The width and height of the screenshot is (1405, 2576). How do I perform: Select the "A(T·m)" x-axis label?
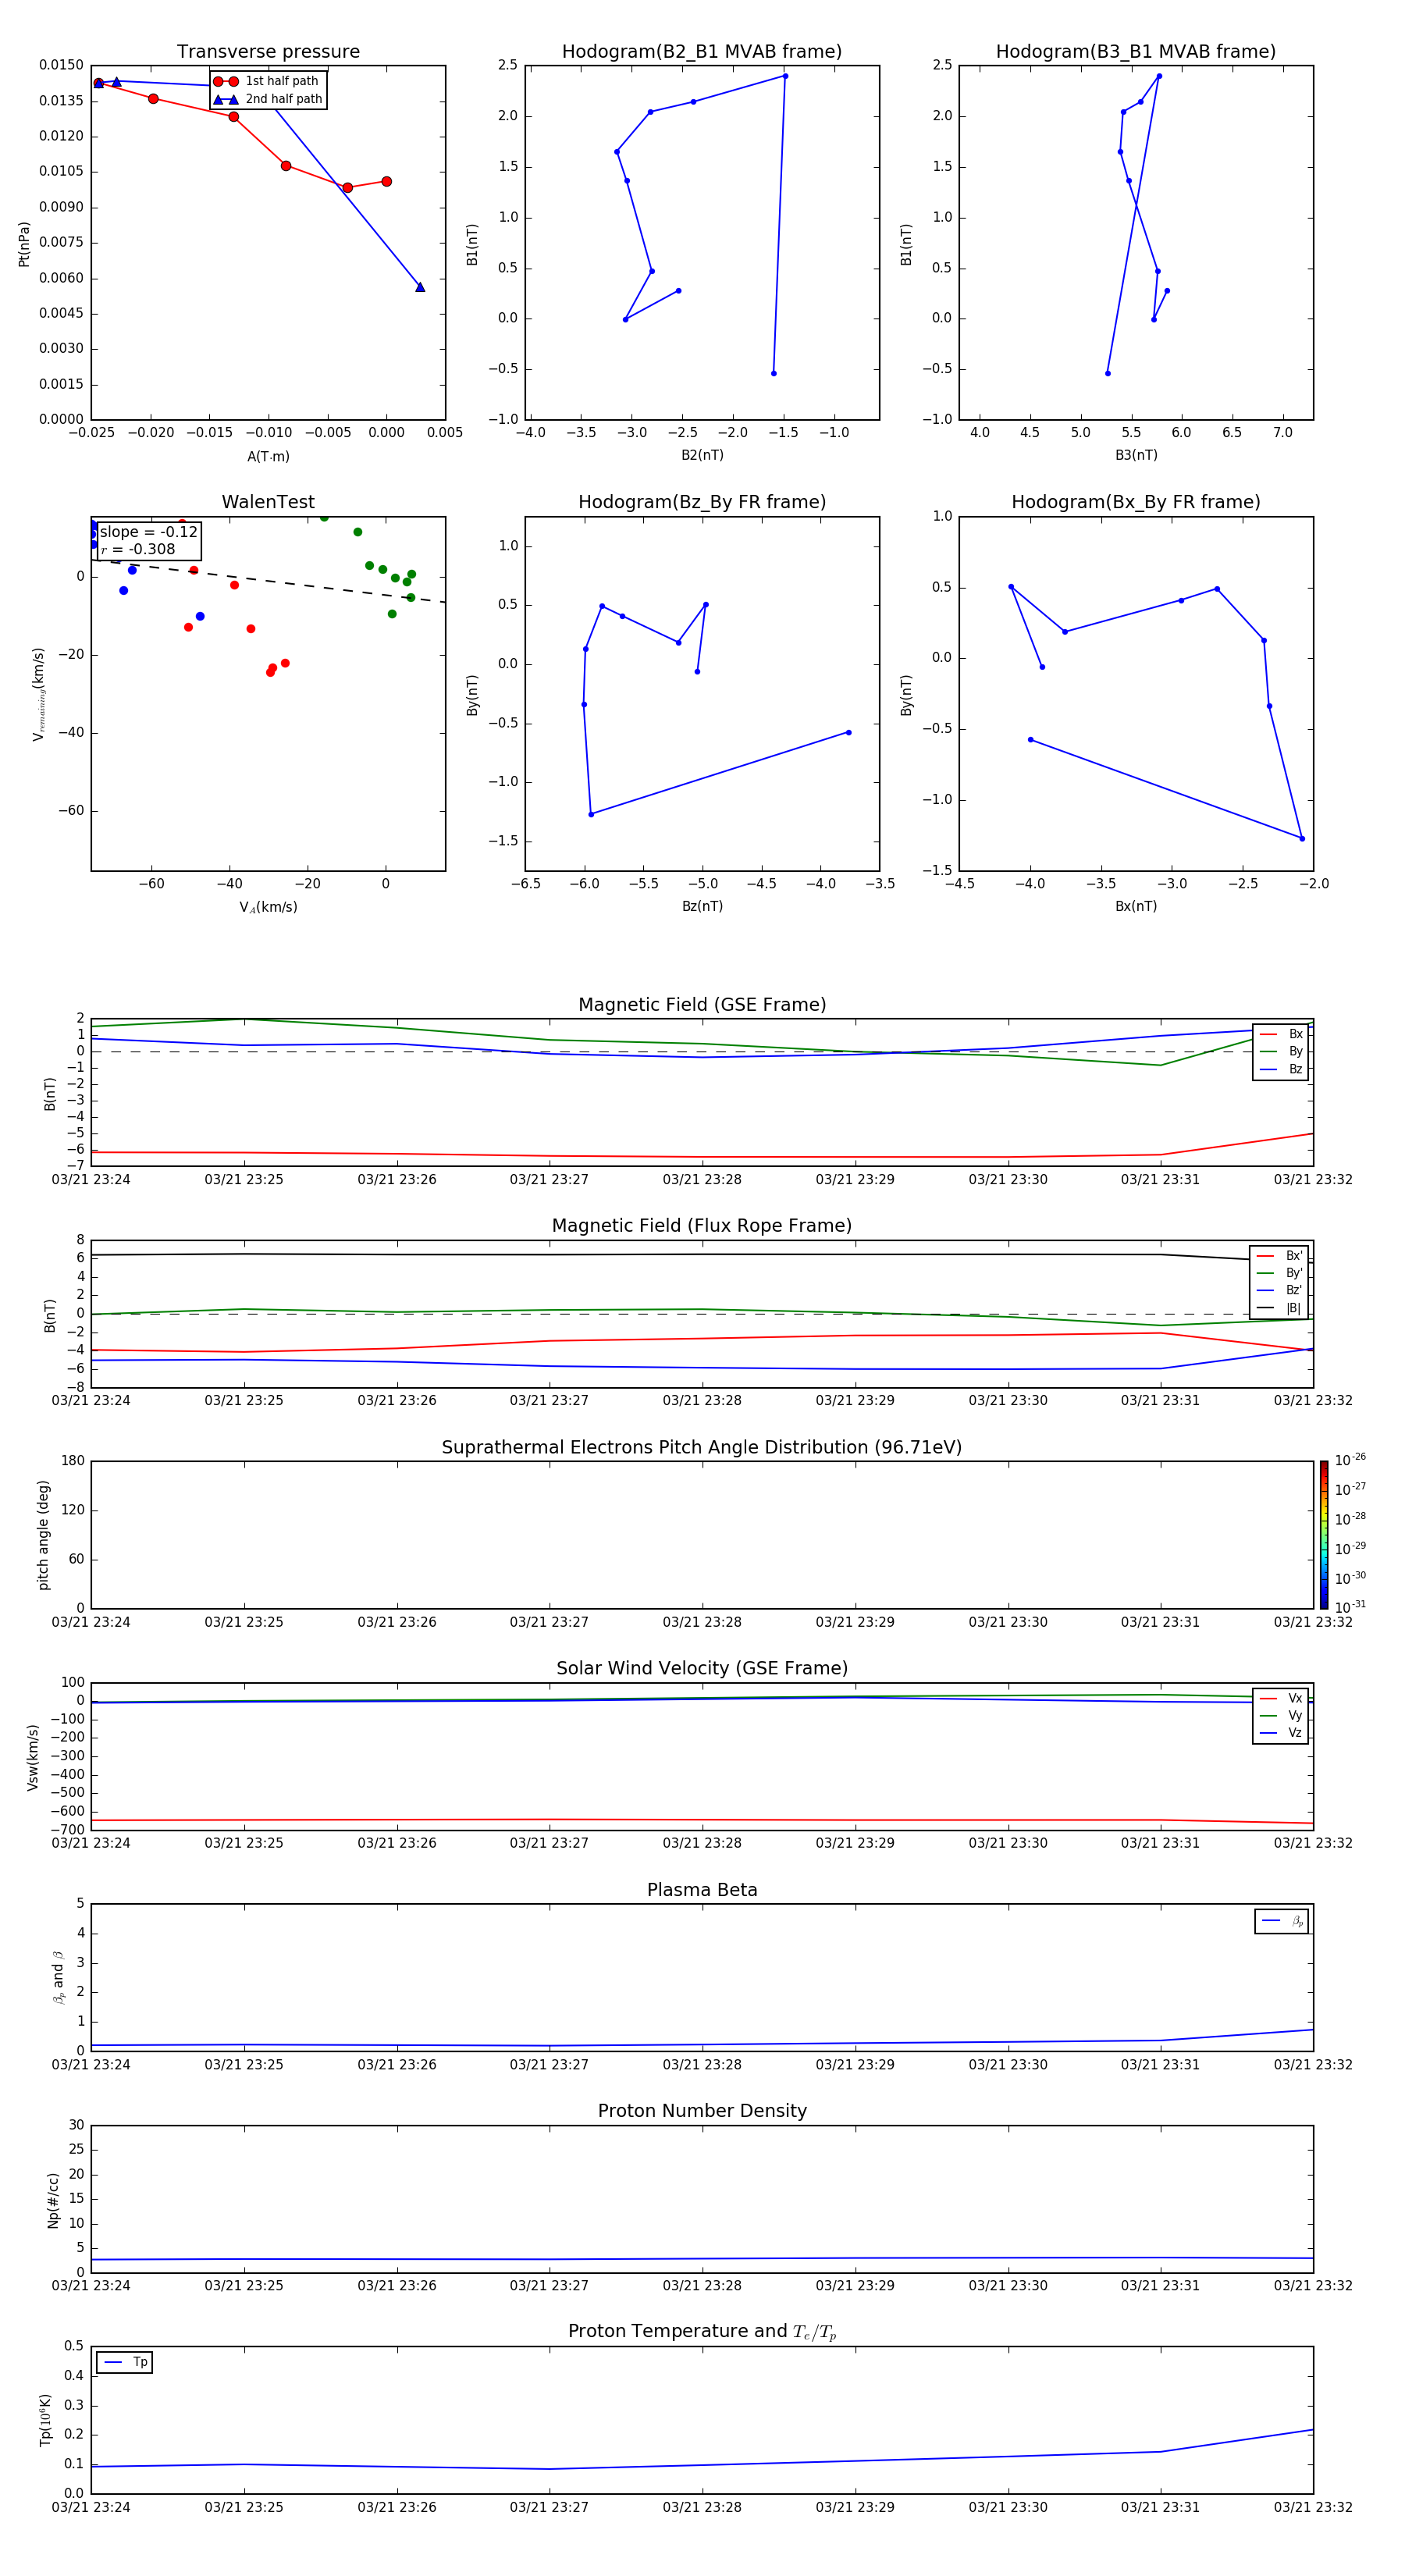(x=268, y=457)
